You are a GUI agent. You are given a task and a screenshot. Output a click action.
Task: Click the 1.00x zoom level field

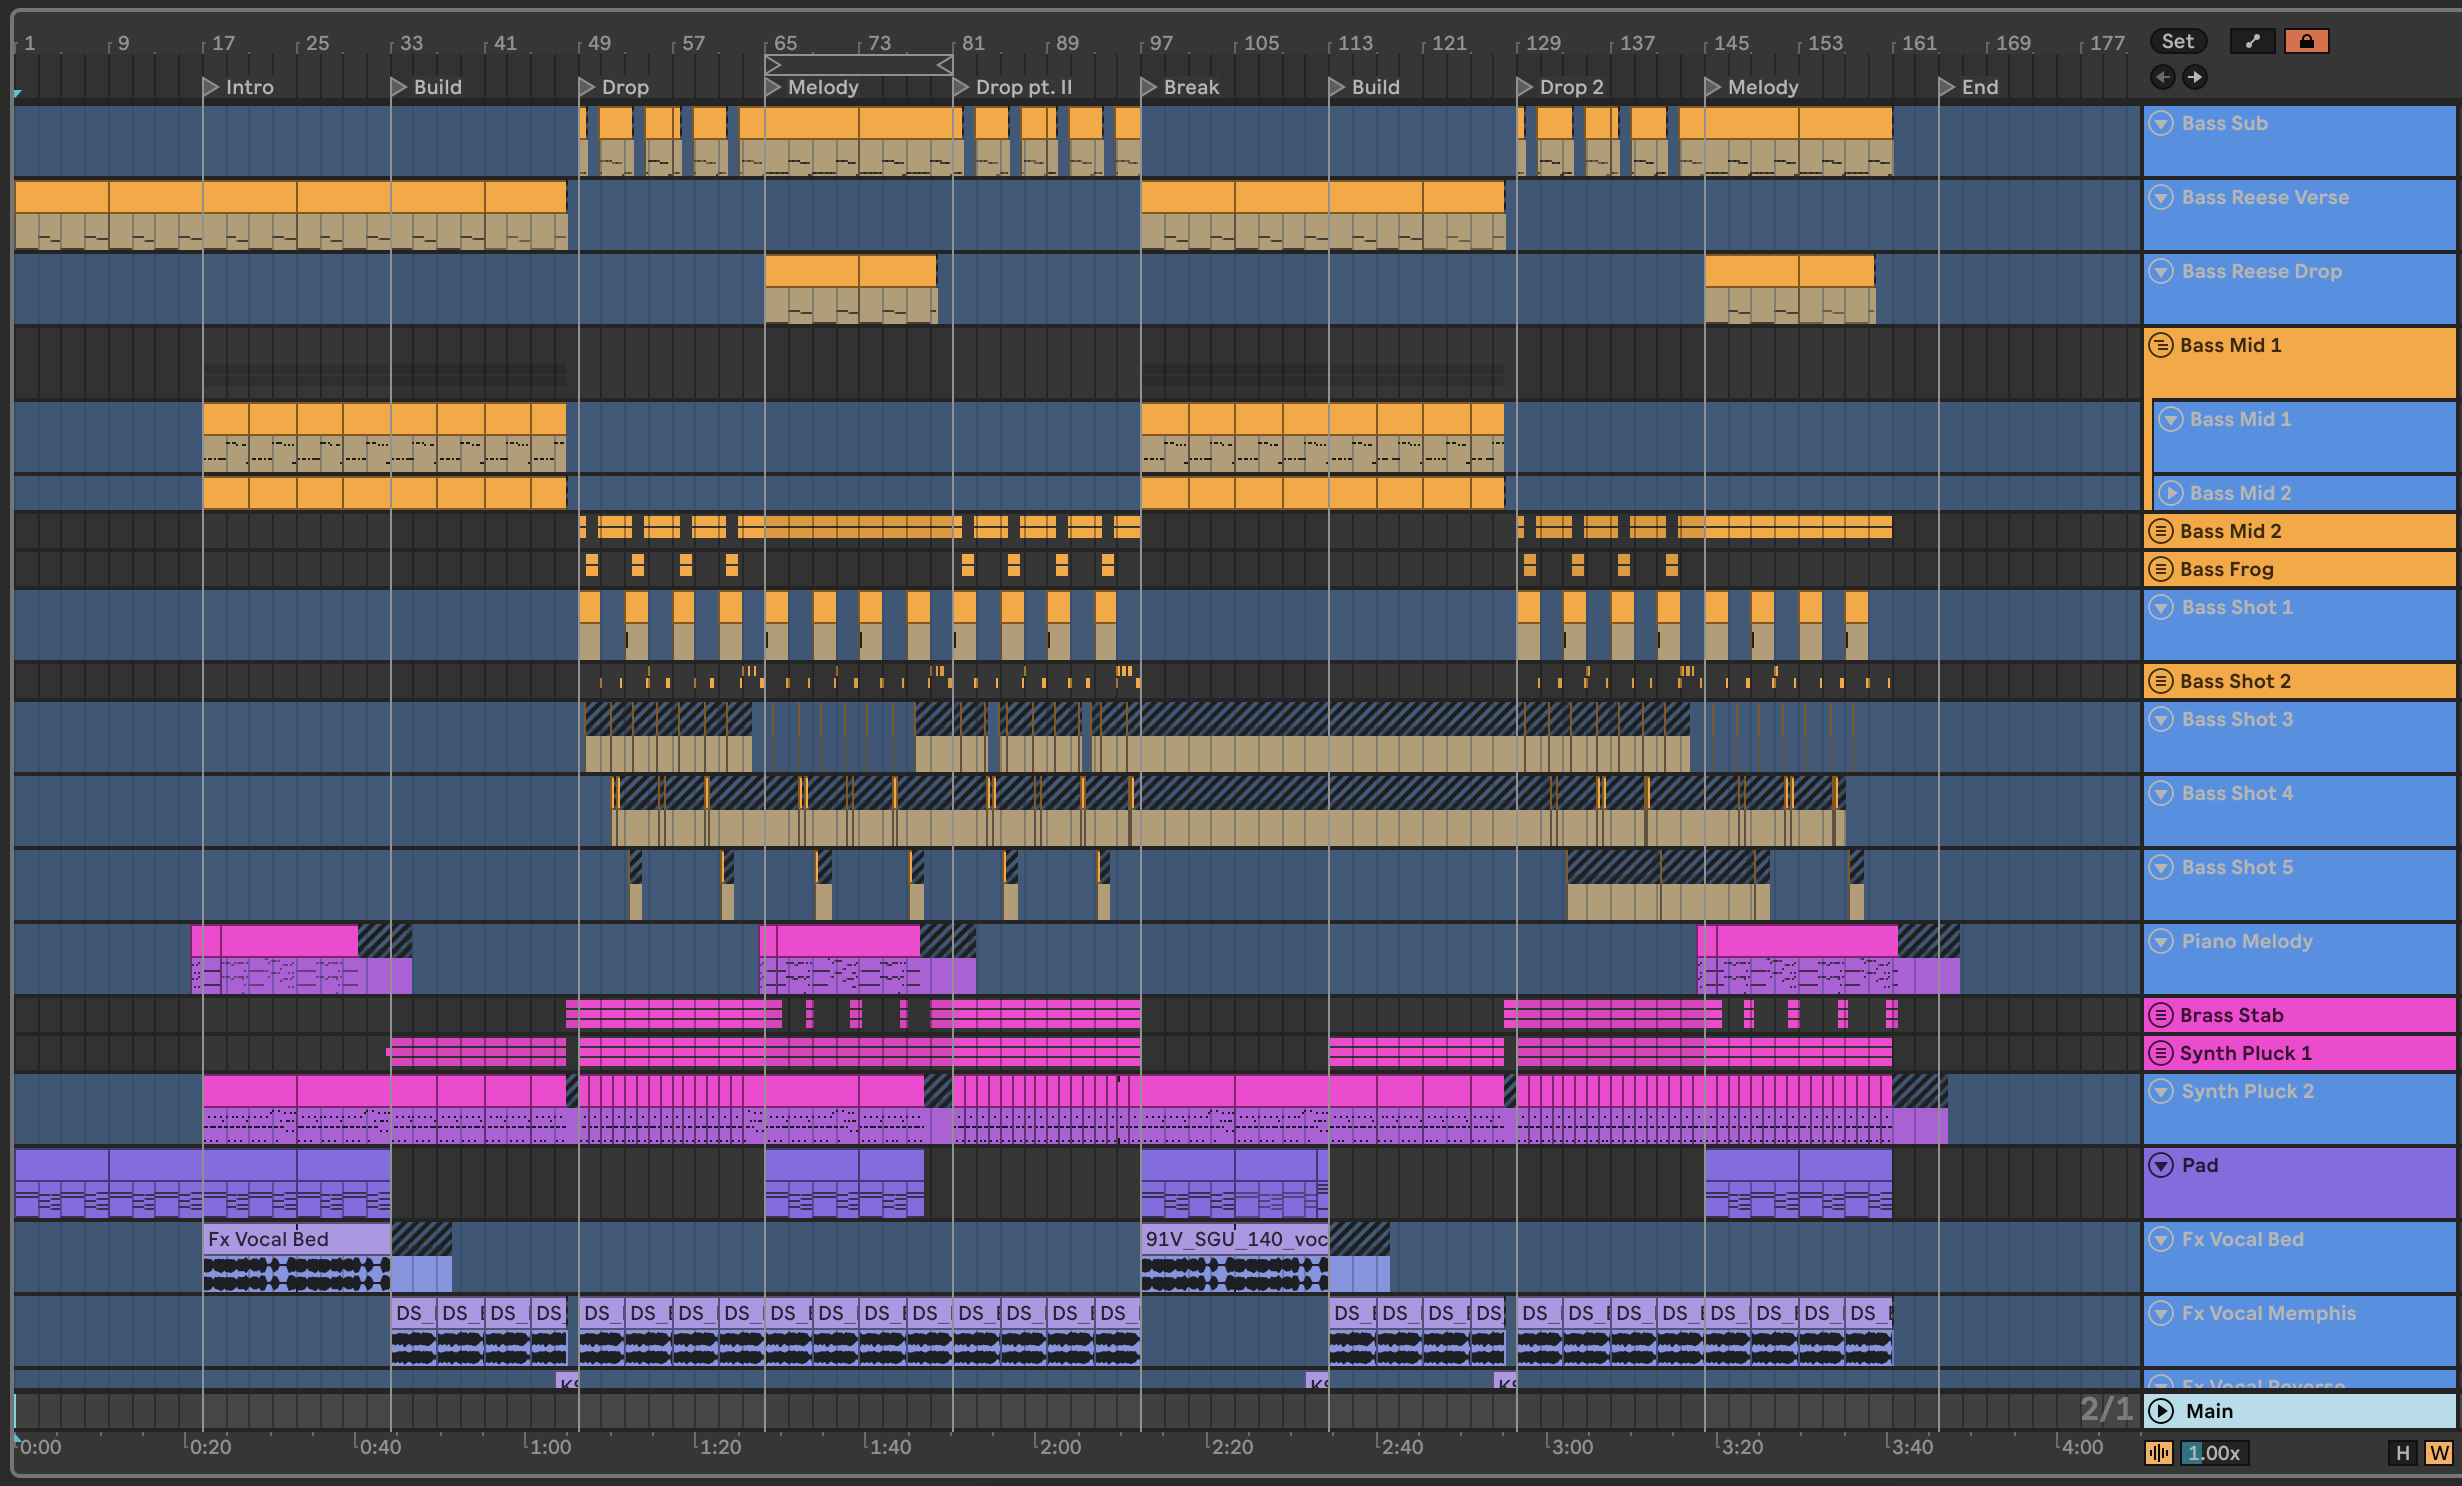[x=2215, y=1453]
